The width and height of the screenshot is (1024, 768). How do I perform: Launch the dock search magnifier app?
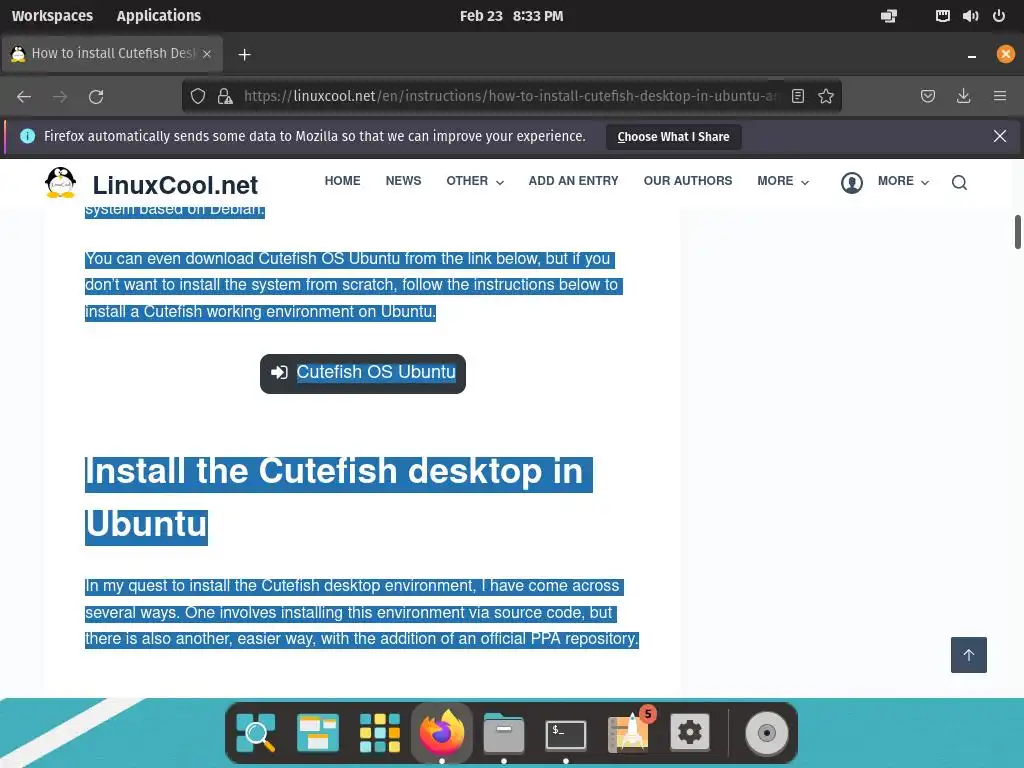click(x=255, y=733)
